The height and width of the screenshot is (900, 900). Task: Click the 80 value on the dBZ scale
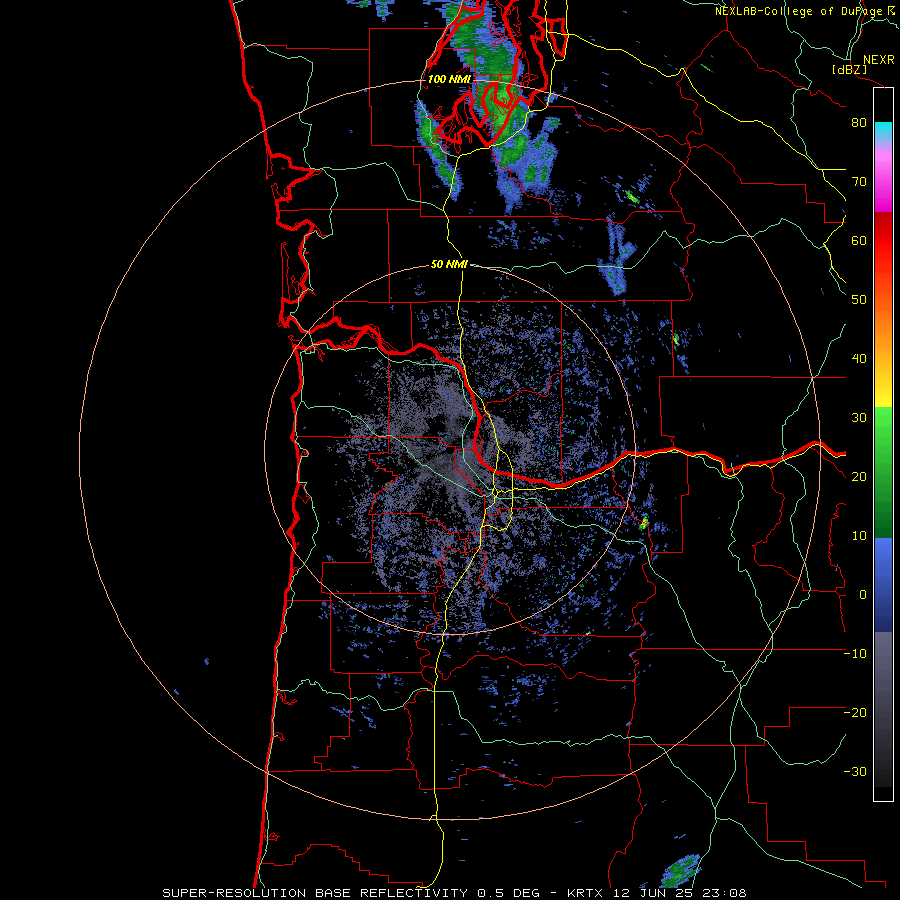(x=859, y=122)
